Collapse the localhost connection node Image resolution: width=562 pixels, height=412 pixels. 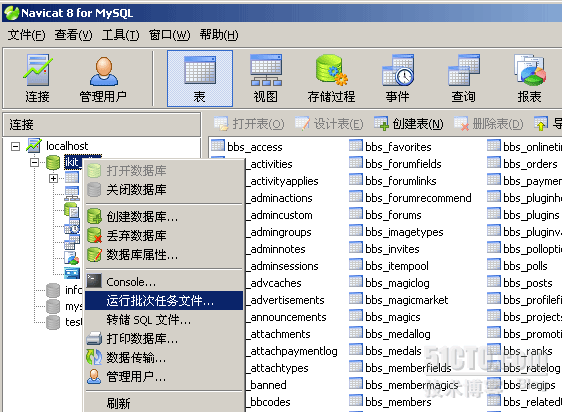coord(15,146)
